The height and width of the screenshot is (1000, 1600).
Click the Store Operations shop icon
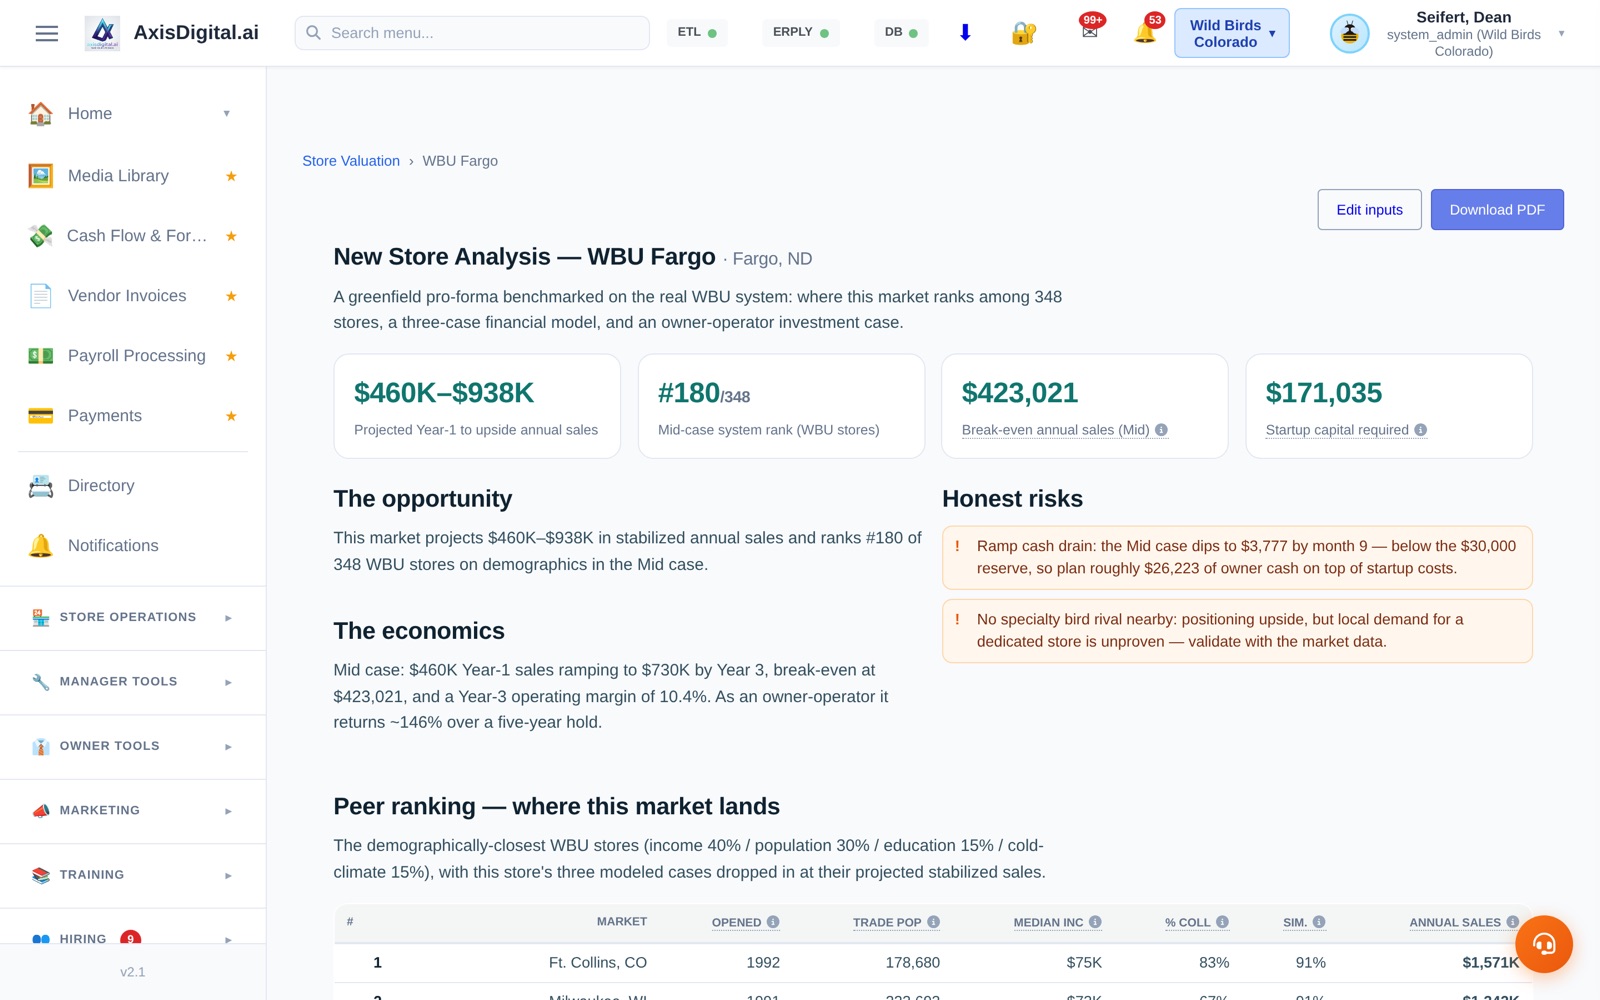[41, 618]
